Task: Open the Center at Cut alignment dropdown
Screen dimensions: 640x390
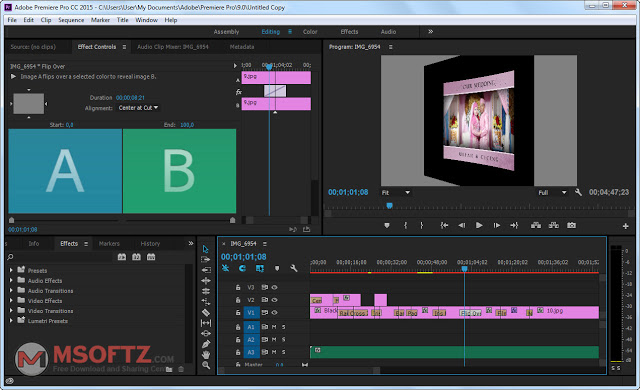Action: click(138, 108)
